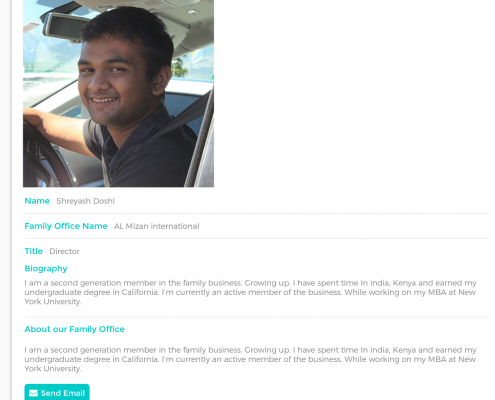Select the About our Family Office heading
495x400 pixels.
click(x=75, y=329)
